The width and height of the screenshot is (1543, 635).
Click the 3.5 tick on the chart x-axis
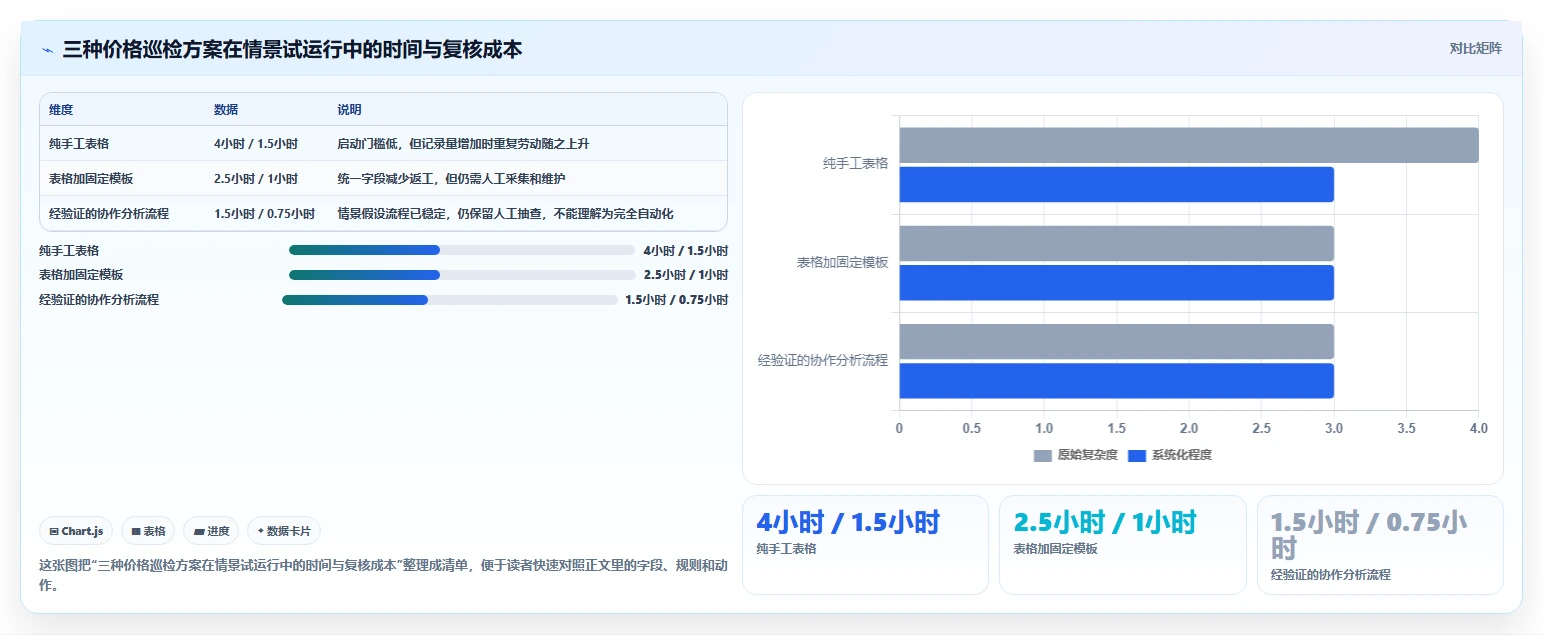[1406, 429]
